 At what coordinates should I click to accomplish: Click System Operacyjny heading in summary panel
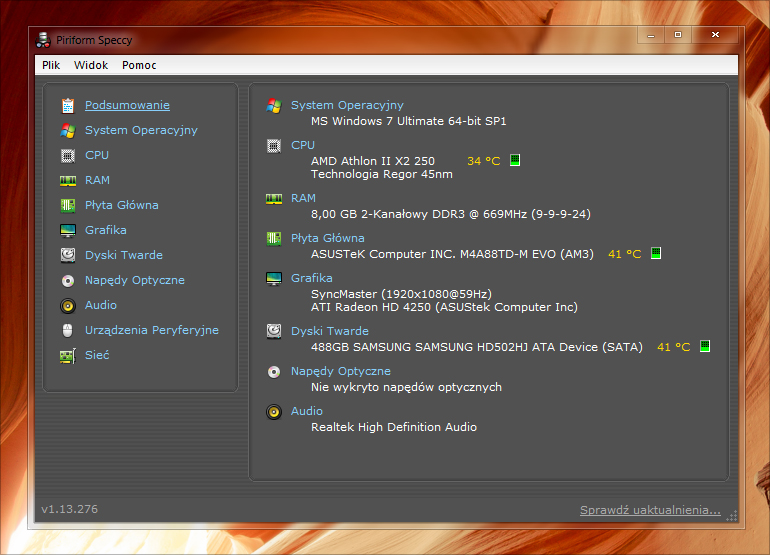tap(347, 105)
